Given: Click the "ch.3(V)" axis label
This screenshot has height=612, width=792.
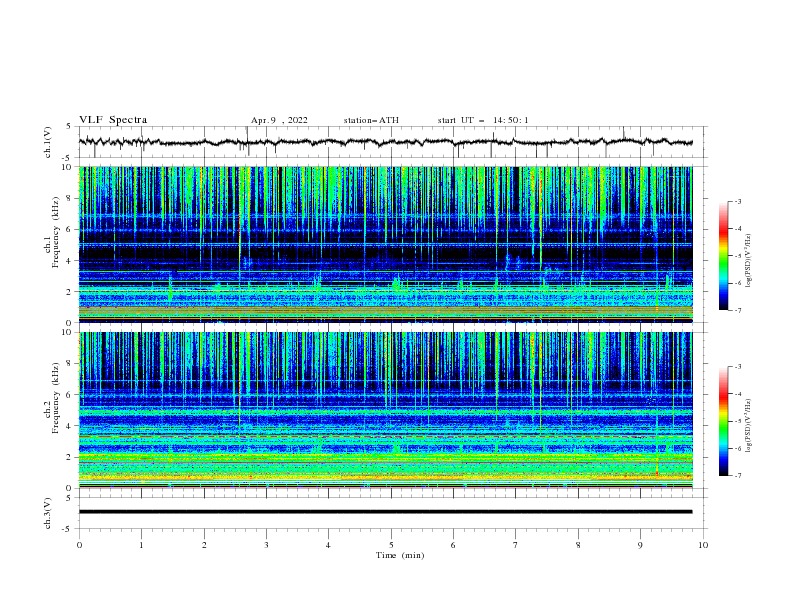Looking at the screenshot, I should pos(48,513).
